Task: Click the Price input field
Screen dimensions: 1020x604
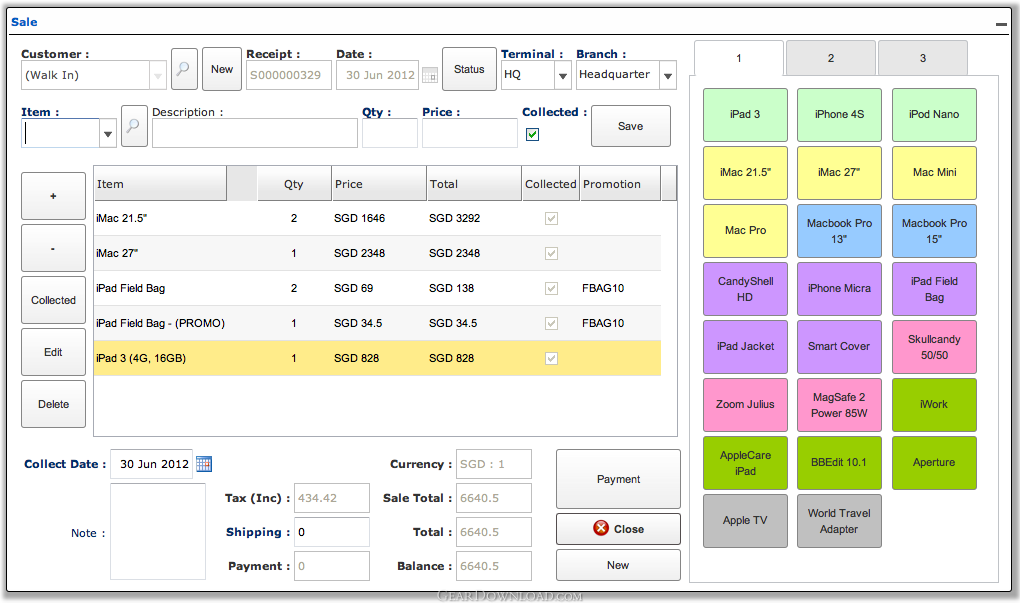Action: (x=470, y=133)
